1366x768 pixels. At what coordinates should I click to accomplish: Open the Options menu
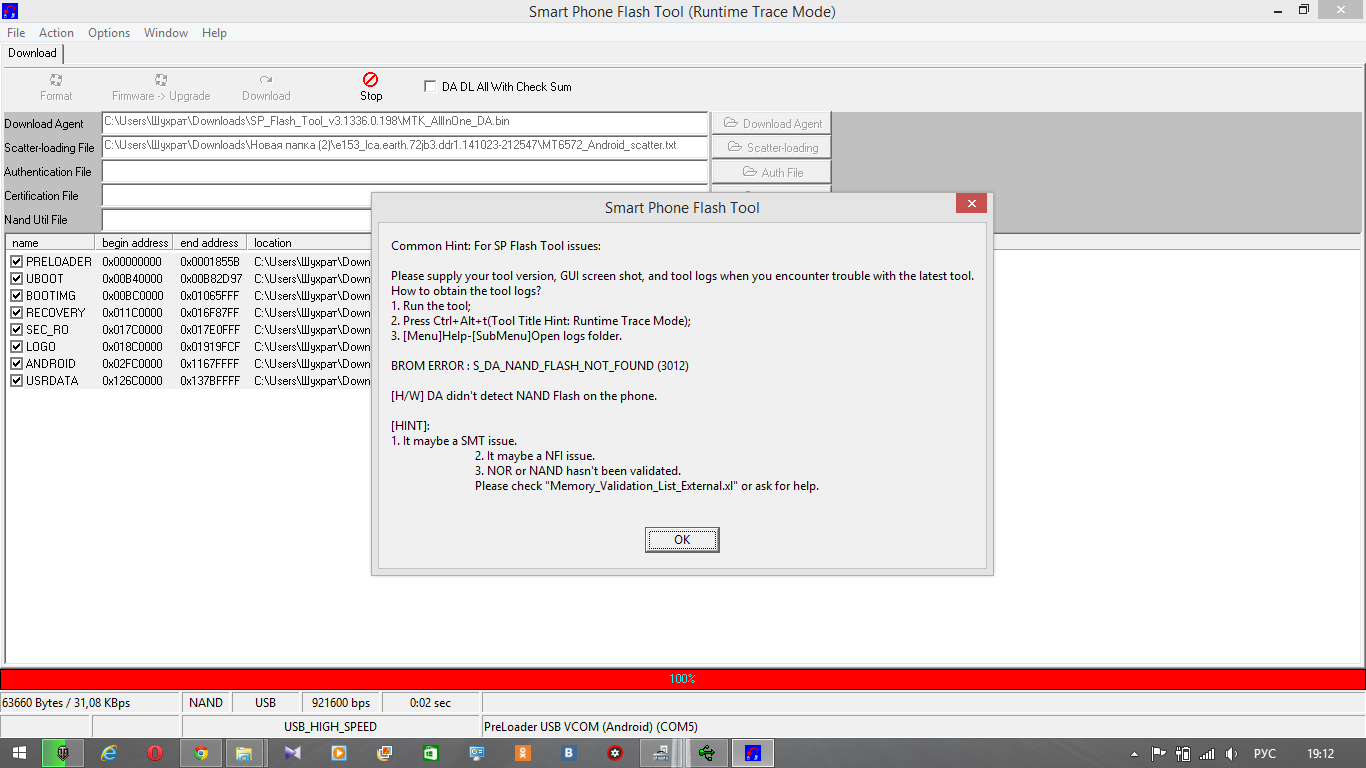[109, 33]
